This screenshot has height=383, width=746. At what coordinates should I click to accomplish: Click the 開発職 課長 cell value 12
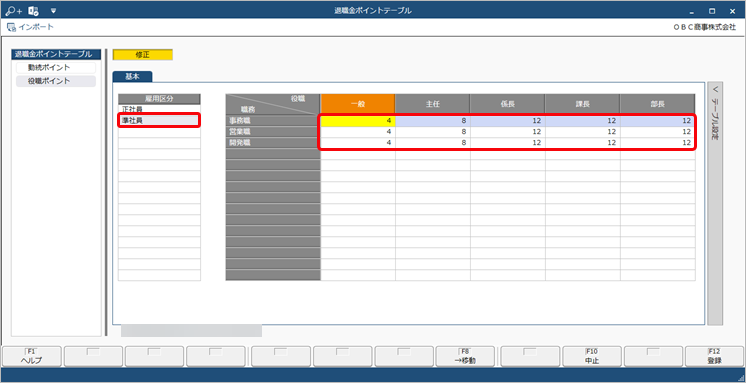coord(582,142)
